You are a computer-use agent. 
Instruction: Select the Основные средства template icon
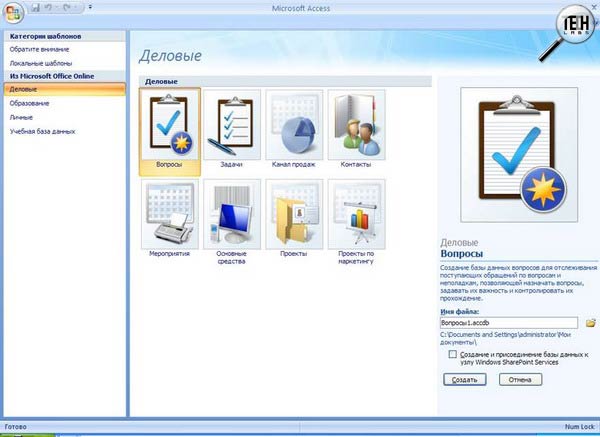(232, 214)
